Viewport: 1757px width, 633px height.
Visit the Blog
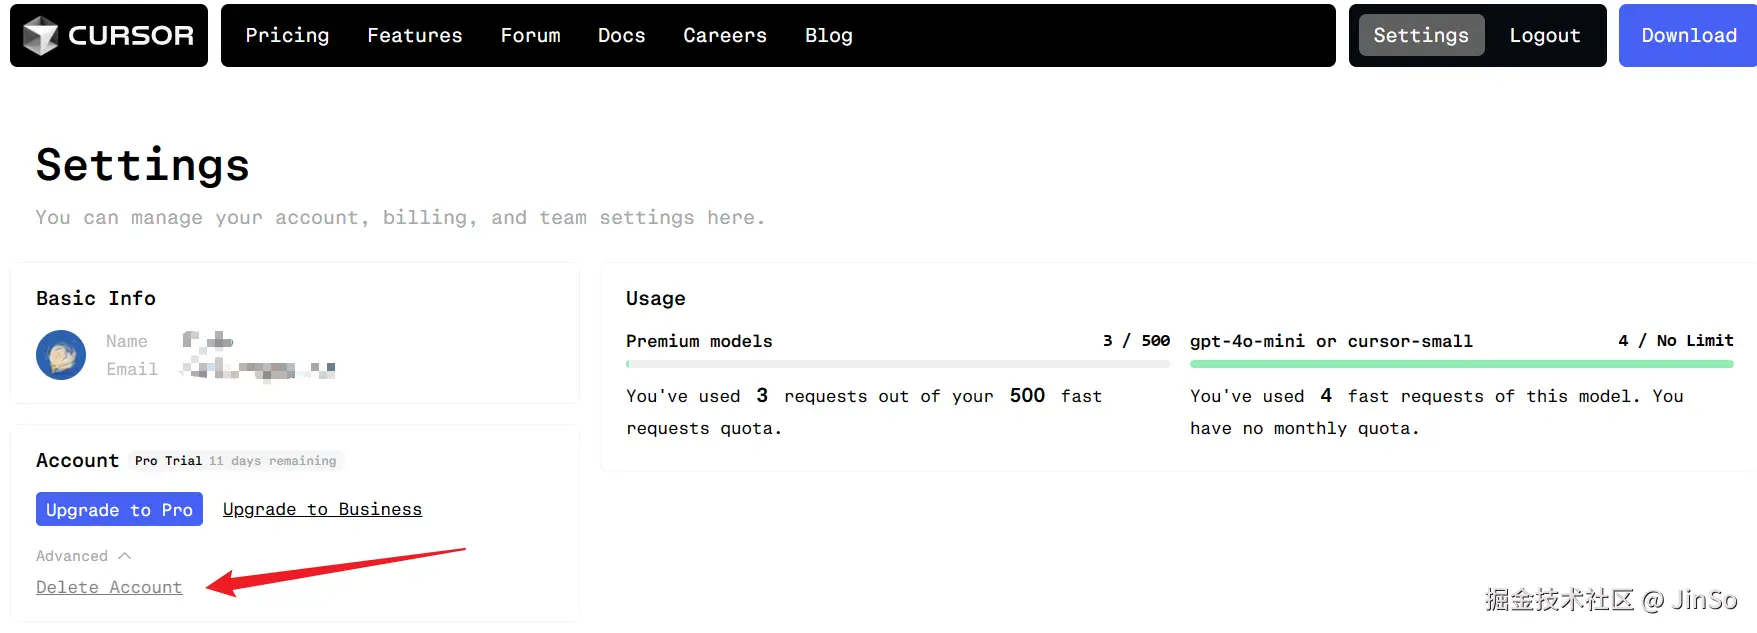click(x=828, y=36)
